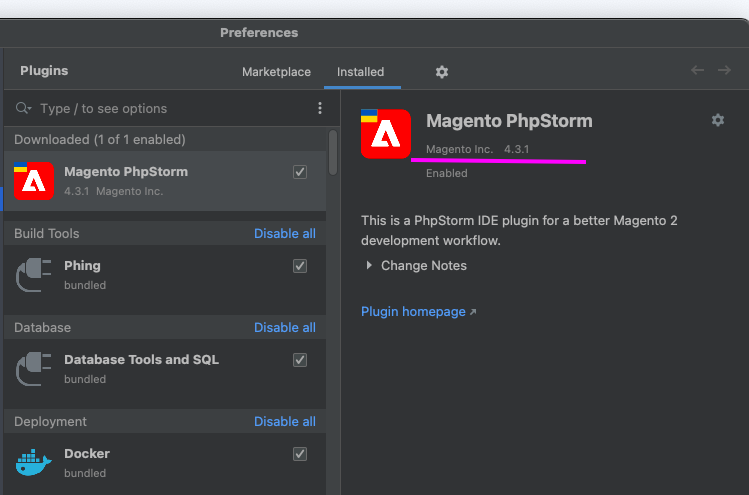Expand the Change Notes section
749x495 pixels.
point(369,265)
